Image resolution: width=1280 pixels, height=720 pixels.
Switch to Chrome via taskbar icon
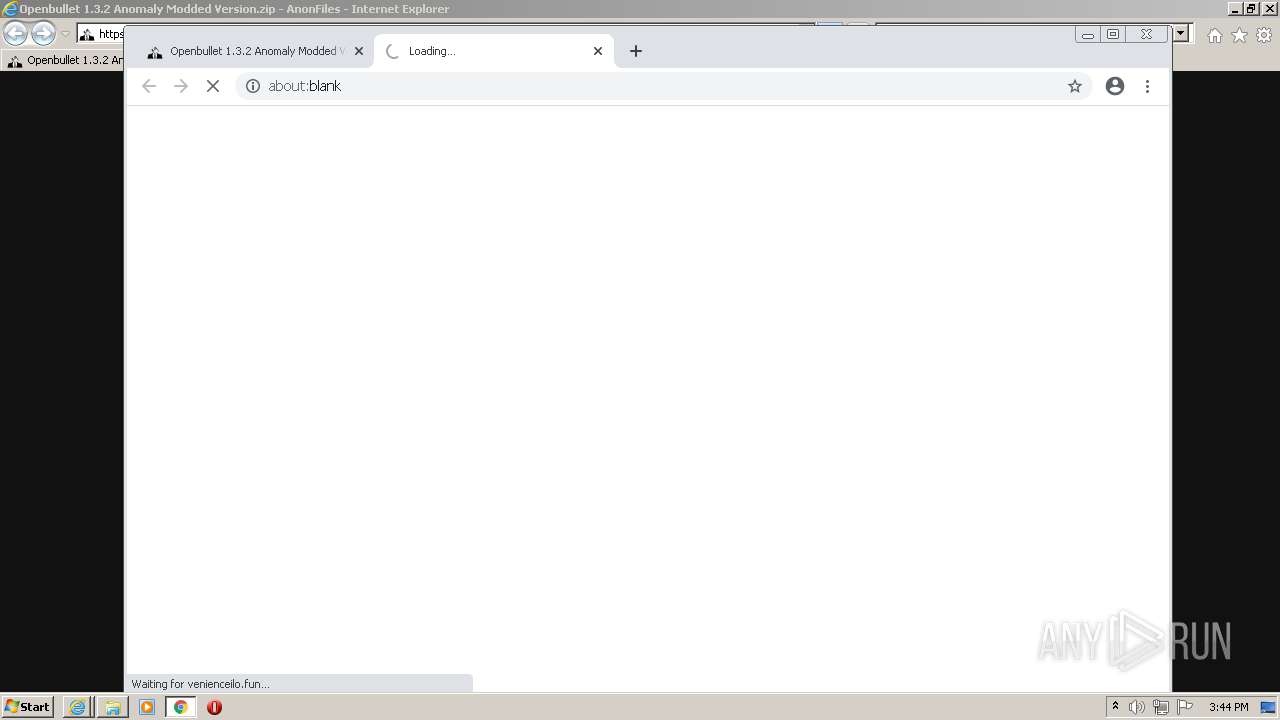click(181, 707)
